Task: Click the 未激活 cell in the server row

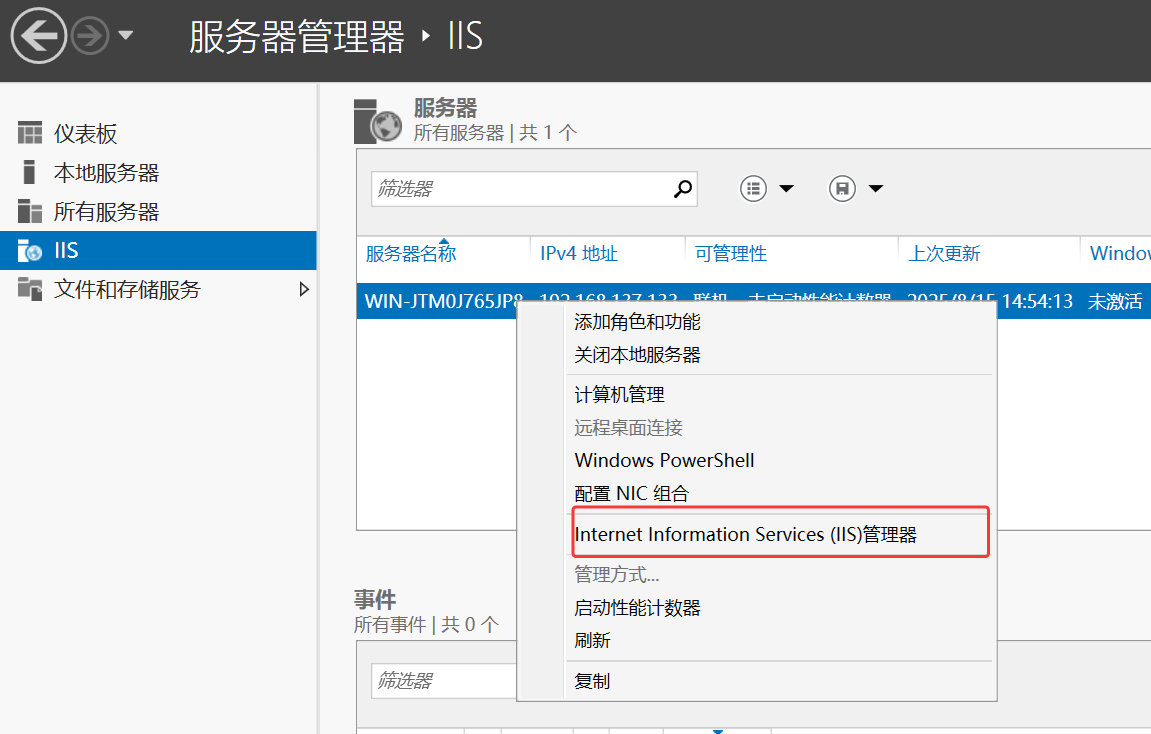Action: click(1115, 302)
